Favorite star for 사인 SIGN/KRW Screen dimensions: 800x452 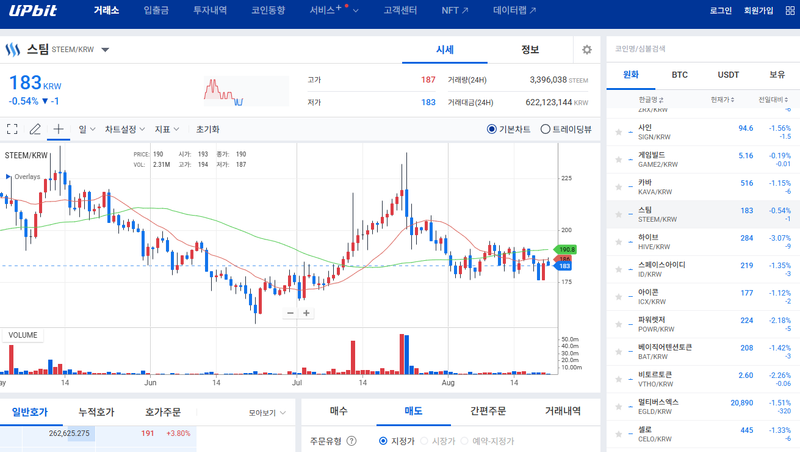click(618, 132)
